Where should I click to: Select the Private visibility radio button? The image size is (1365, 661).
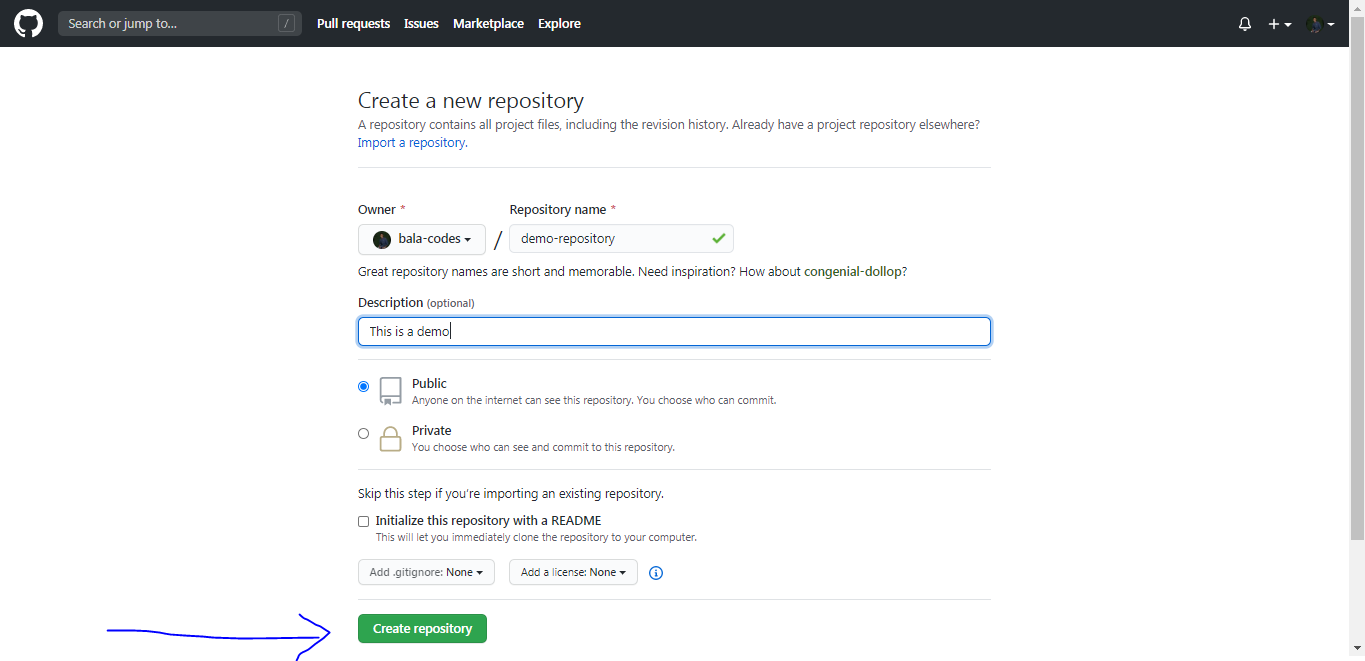pos(363,432)
